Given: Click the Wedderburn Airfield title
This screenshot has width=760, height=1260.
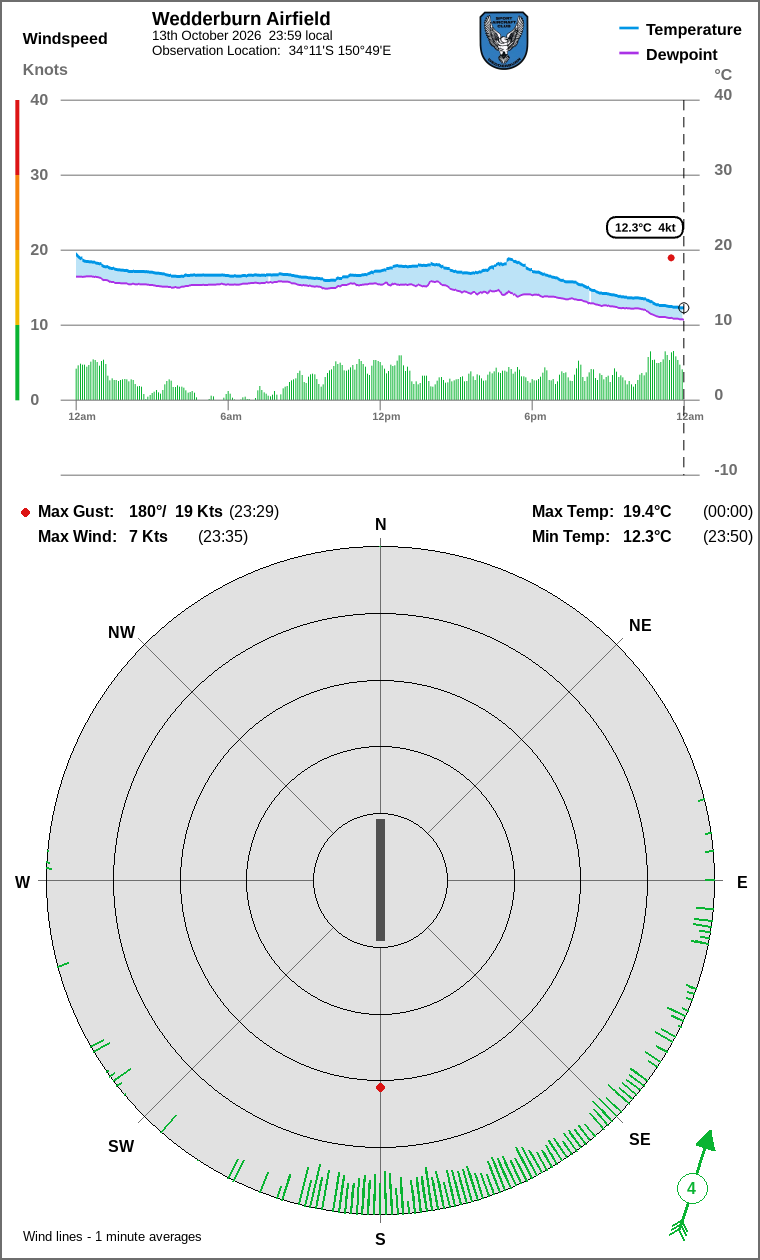Looking at the screenshot, I should tap(241, 19).
